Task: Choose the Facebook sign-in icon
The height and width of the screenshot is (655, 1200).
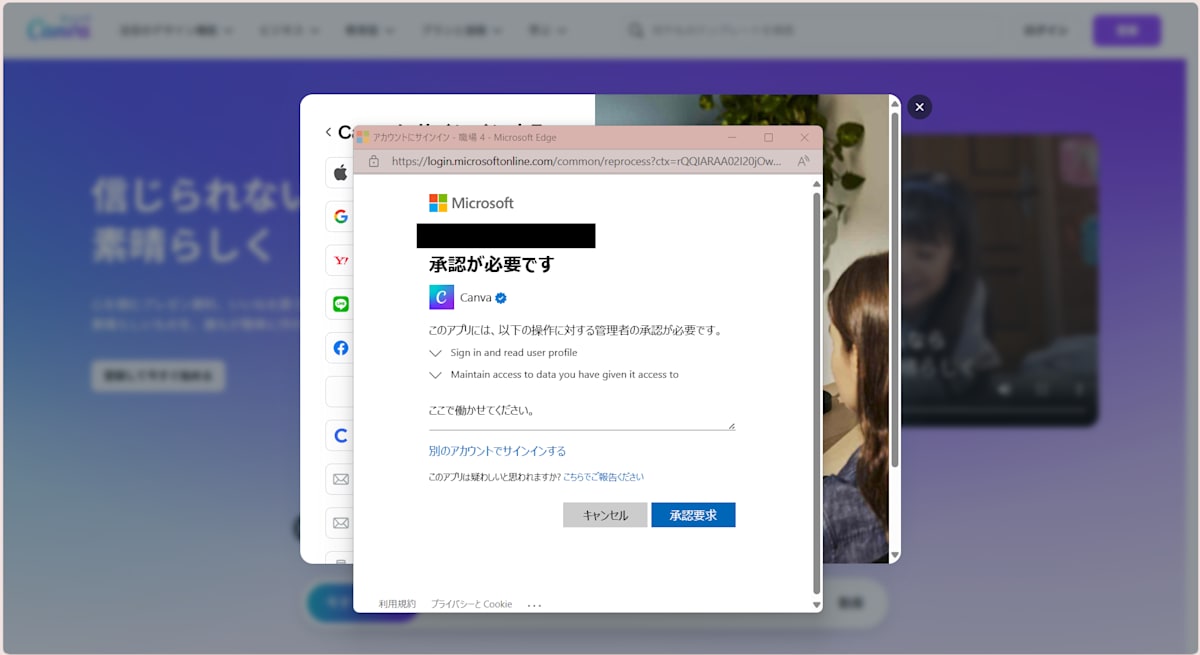Action: (340, 348)
